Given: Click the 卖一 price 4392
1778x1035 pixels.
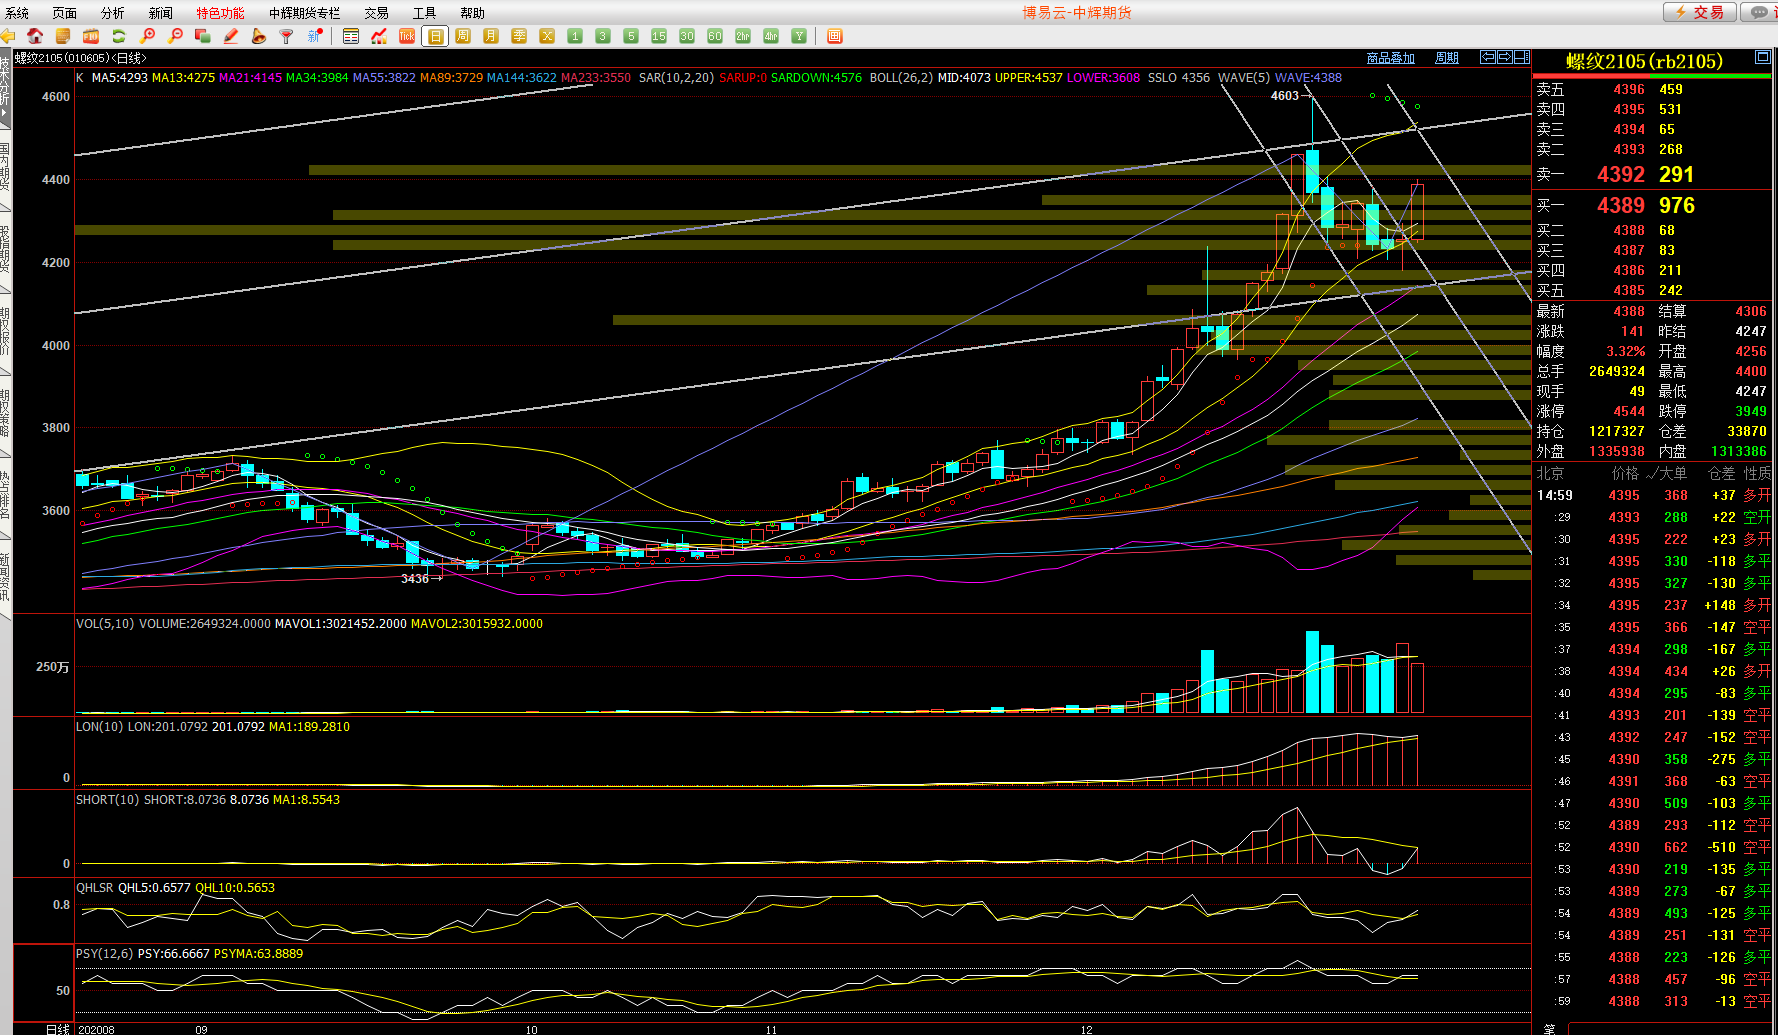Looking at the screenshot, I should [1620, 174].
